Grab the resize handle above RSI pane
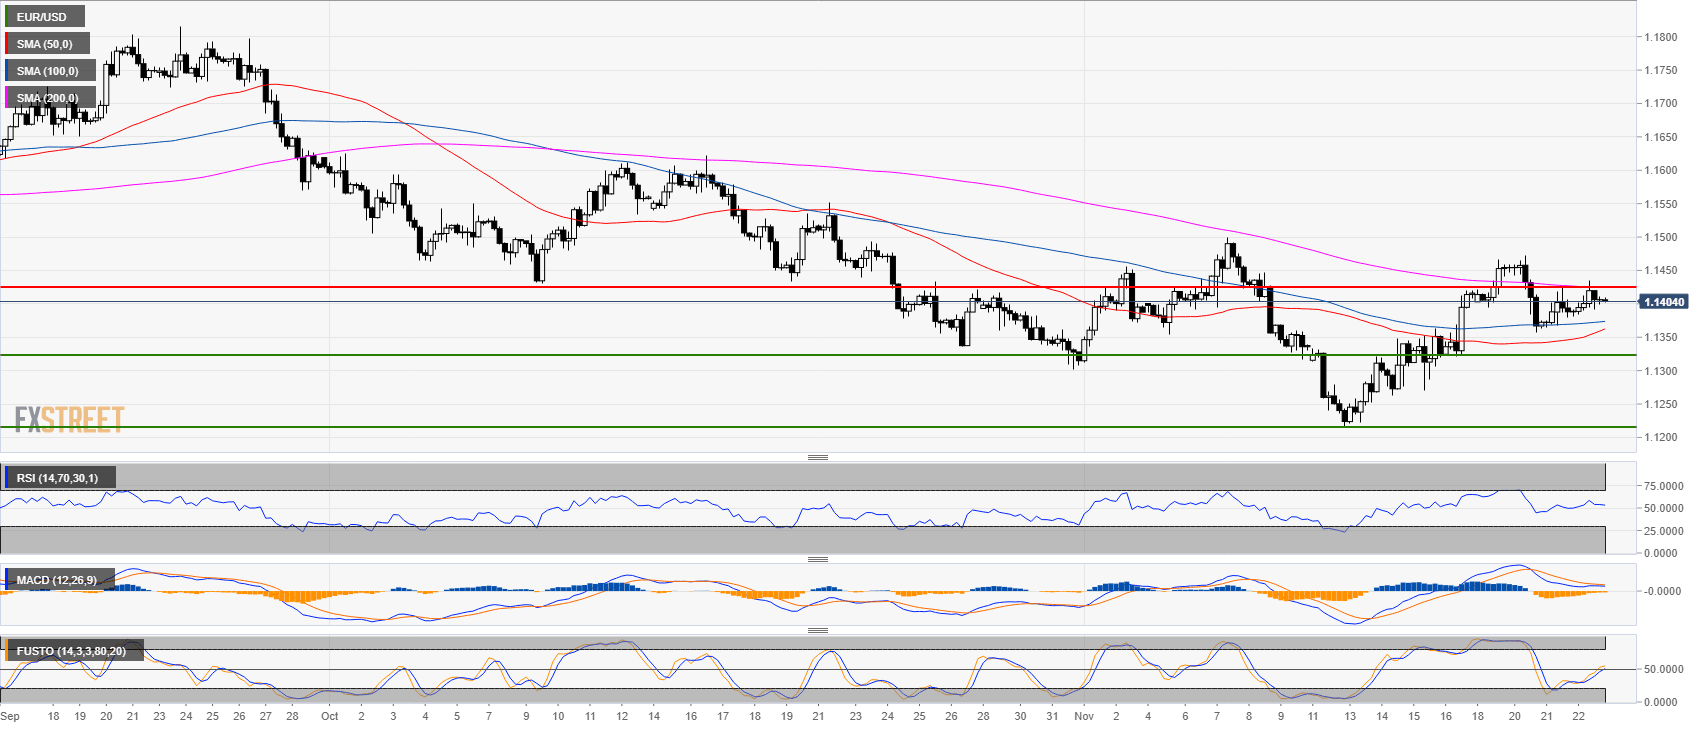 tap(817, 457)
